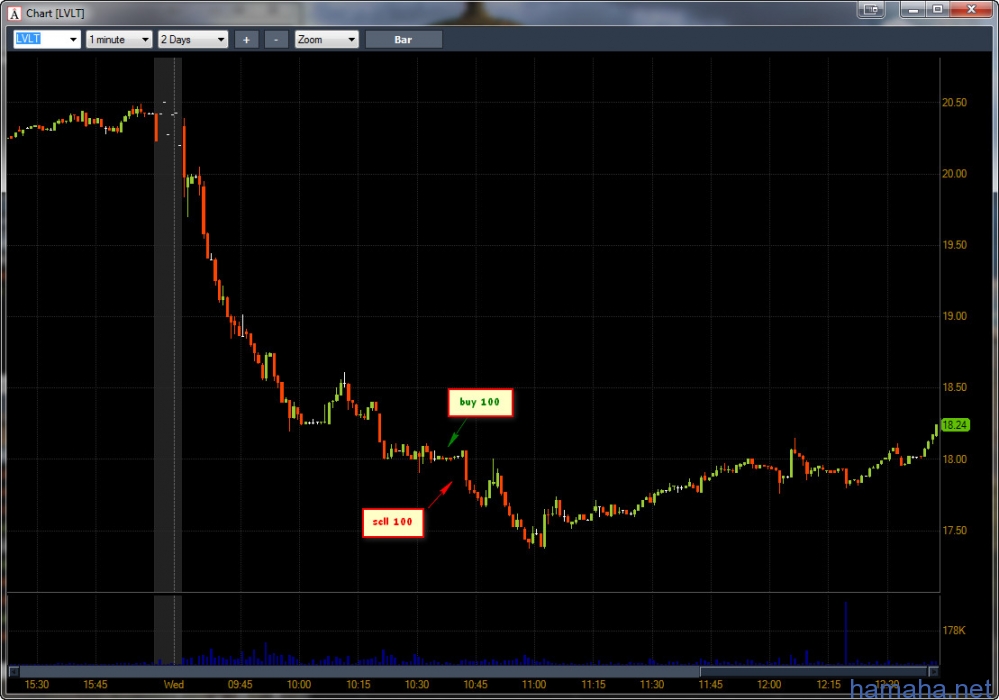Image resolution: width=999 pixels, height=700 pixels.
Task: Click the scrollbar right arrow
Action: point(933,671)
